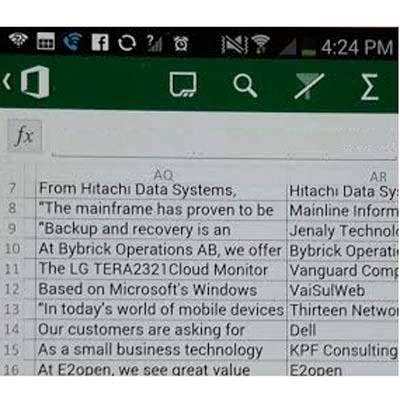Tap the Facebook notification icon in status bar

(100, 43)
